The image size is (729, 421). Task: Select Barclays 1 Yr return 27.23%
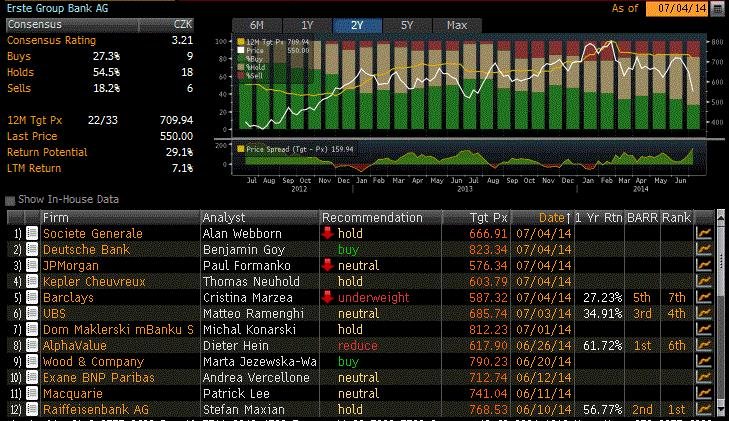[603, 297]
